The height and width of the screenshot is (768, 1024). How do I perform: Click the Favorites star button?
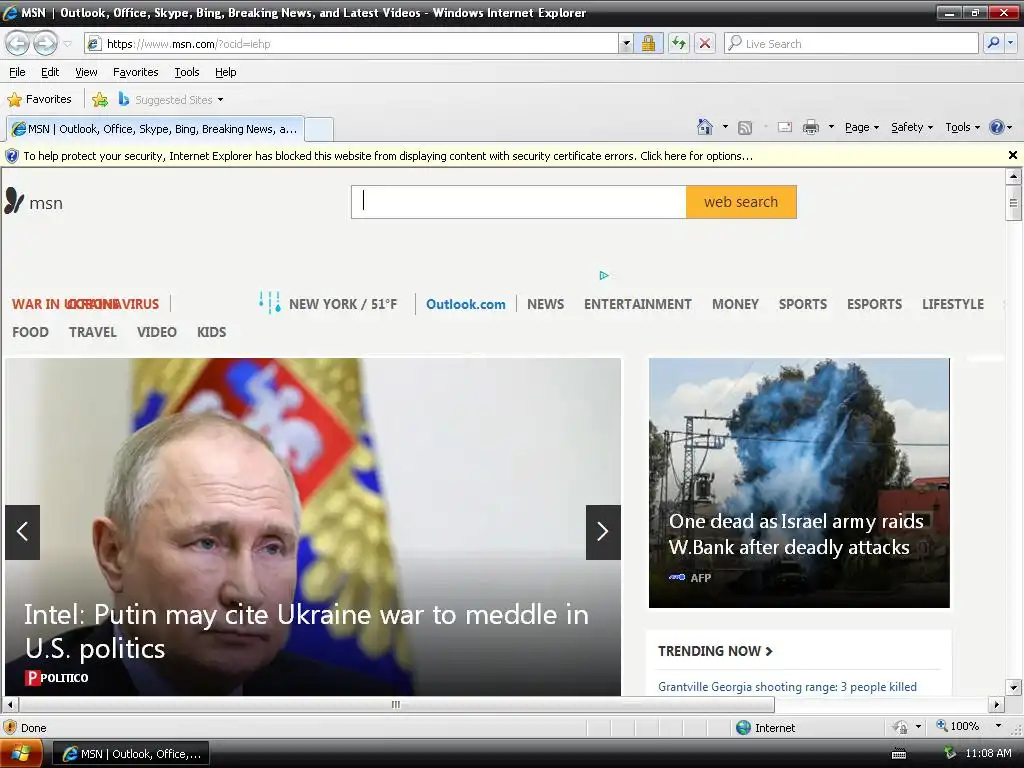pyautogui.click(x=39, y=99)
